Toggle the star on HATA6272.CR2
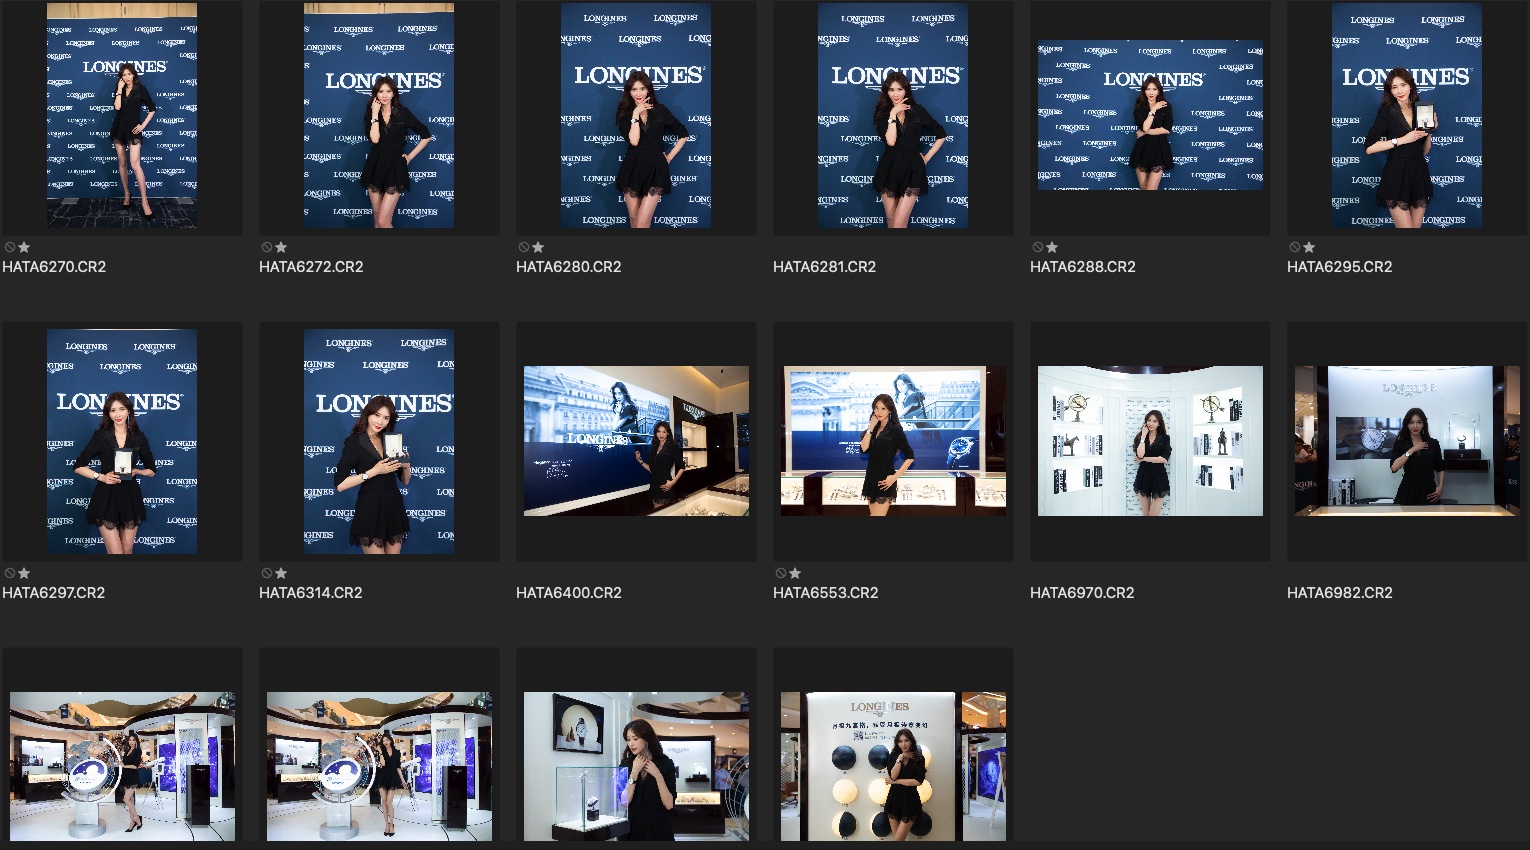This screenshot has width=1530, height=850. (x=281, y=247)
